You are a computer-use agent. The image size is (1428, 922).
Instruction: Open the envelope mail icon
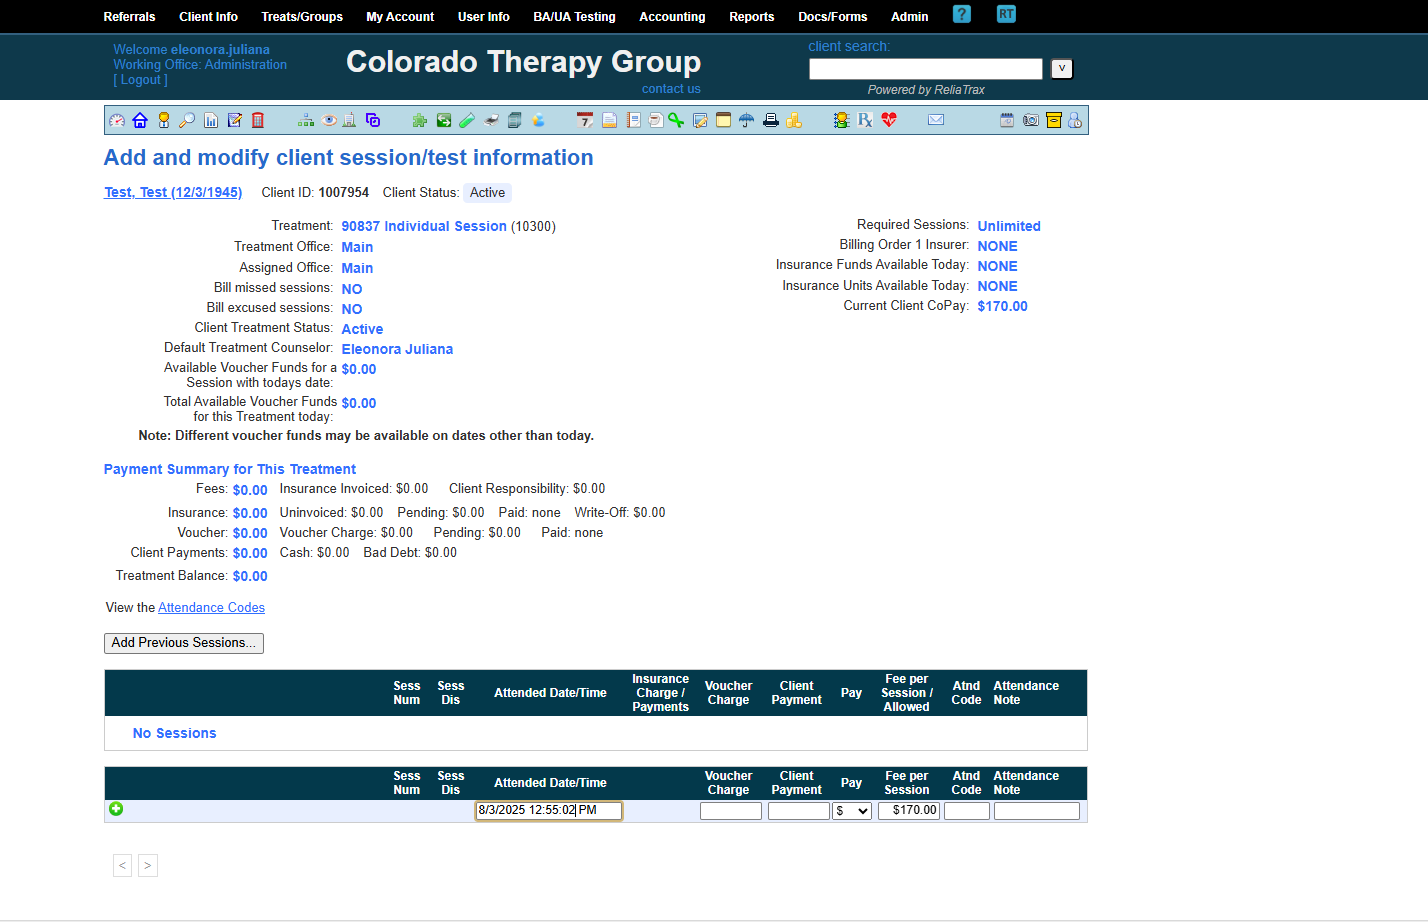click(x=936, y=121)
